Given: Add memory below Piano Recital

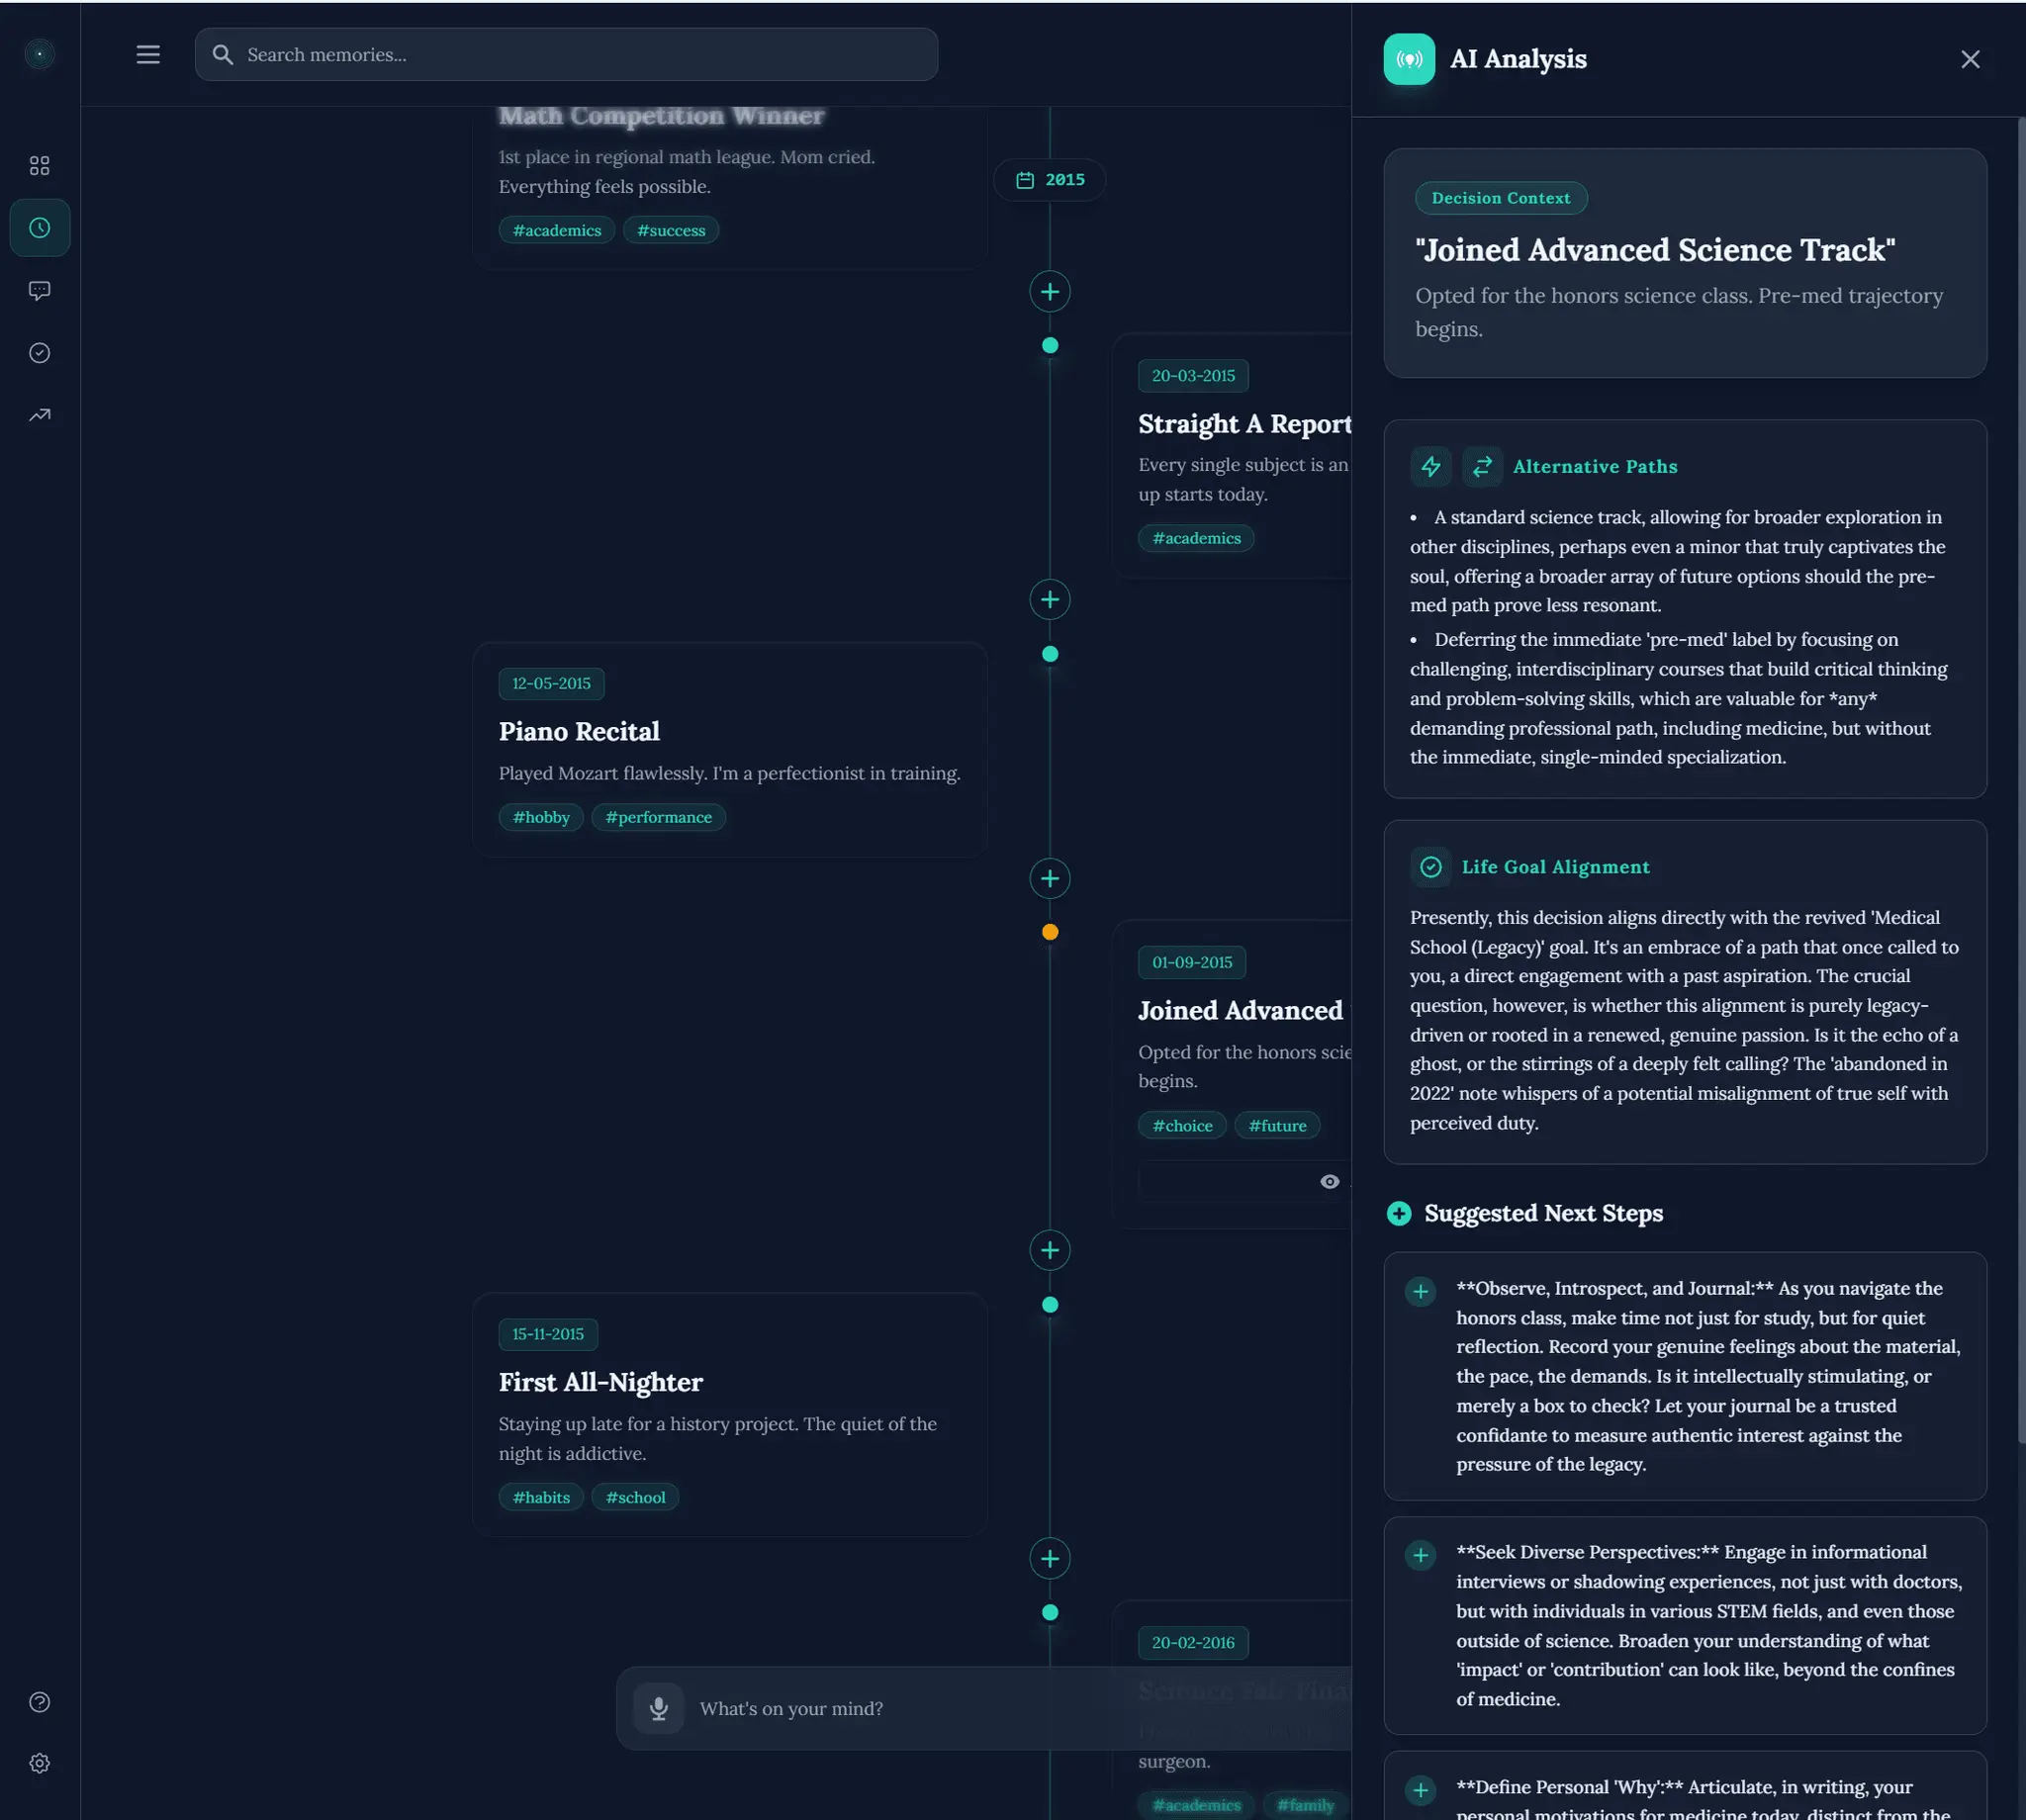Looking at the screenshot, I should tap(1050, 878).
